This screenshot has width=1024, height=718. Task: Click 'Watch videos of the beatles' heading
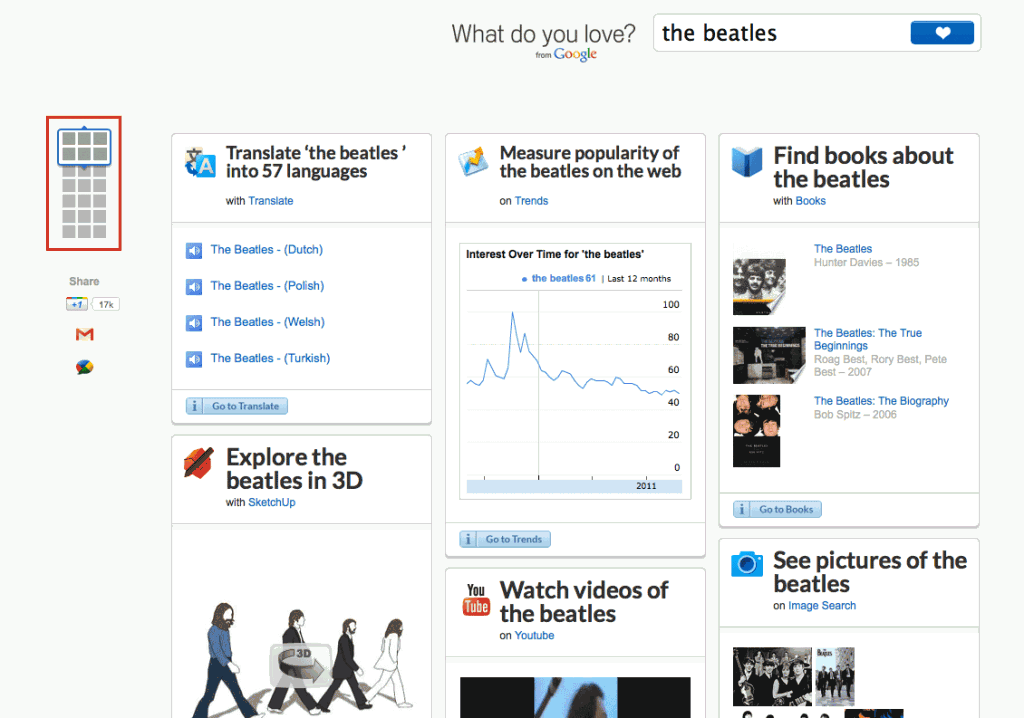click(584, 602)
